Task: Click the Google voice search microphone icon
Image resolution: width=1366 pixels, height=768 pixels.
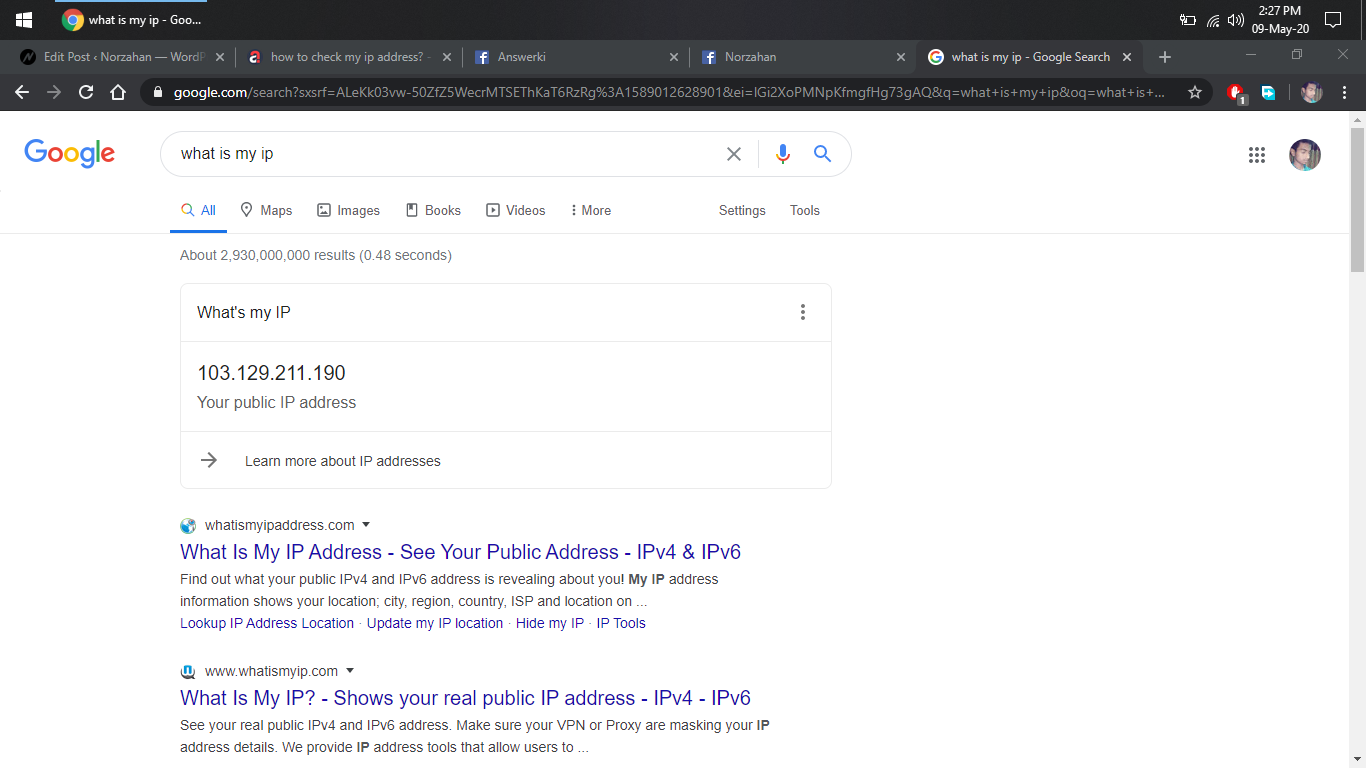Action: (x=783, y=154)
